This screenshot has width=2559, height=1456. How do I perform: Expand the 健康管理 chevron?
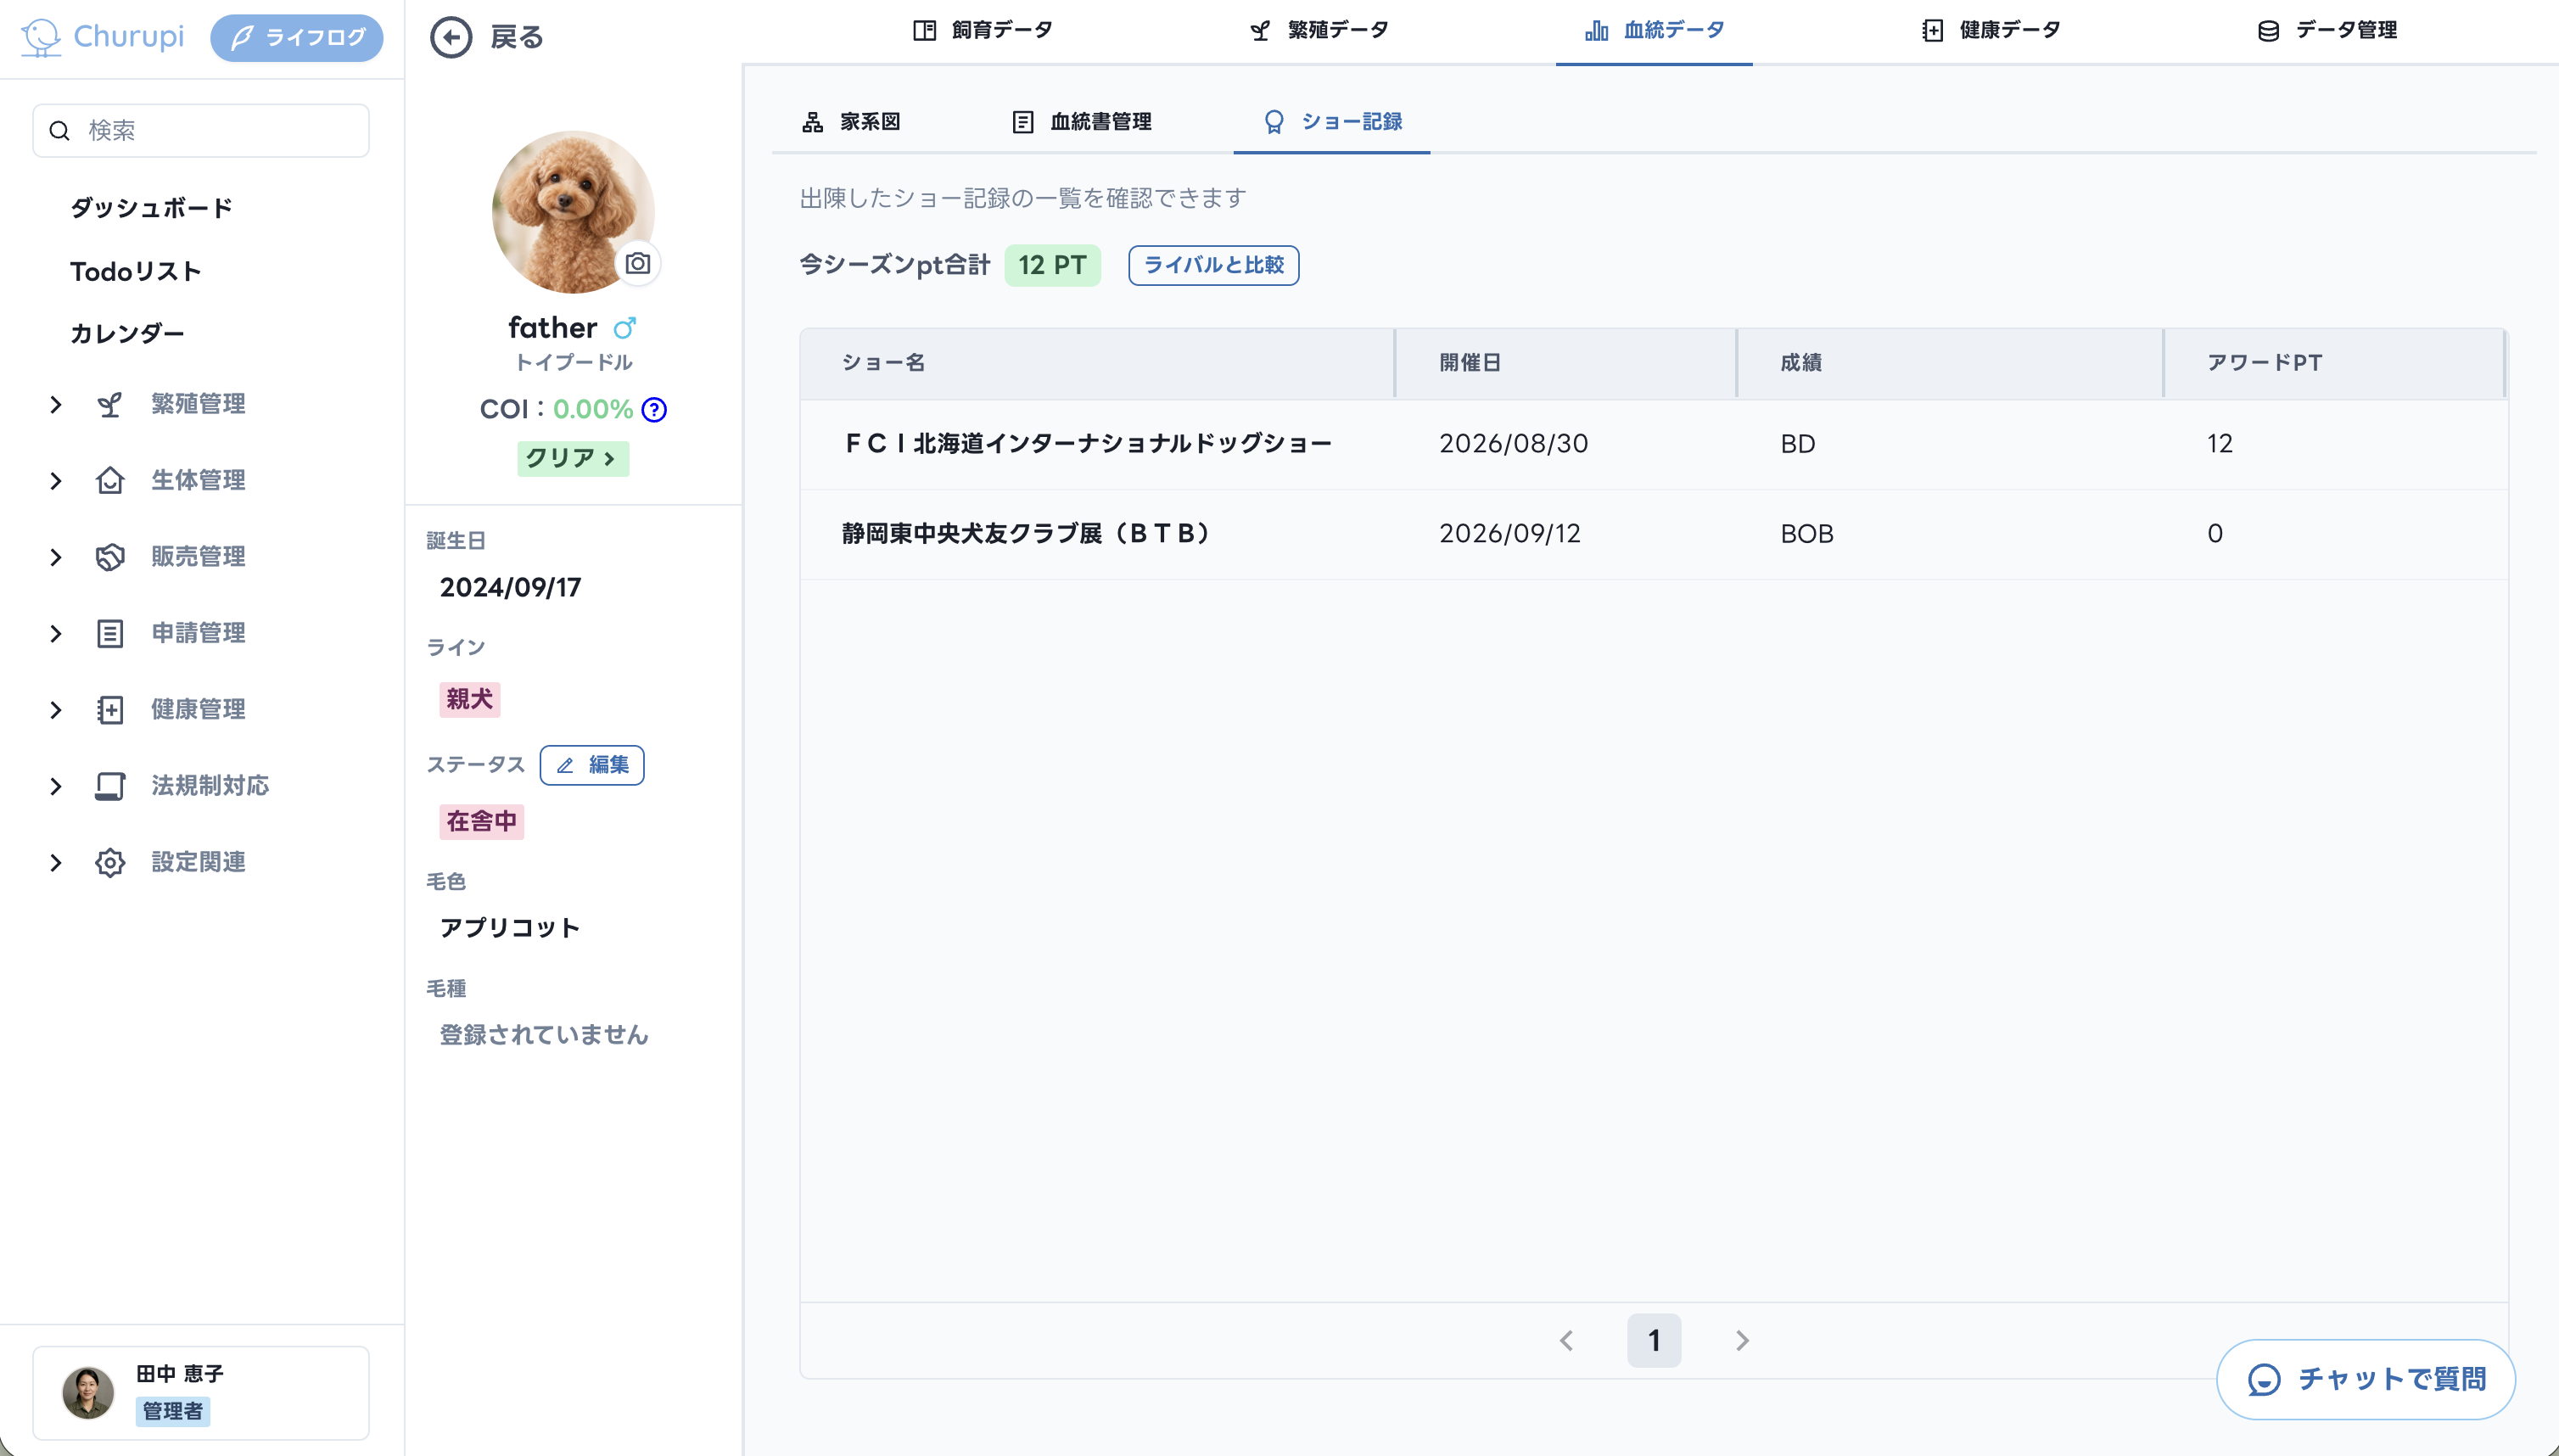(56, 709)
